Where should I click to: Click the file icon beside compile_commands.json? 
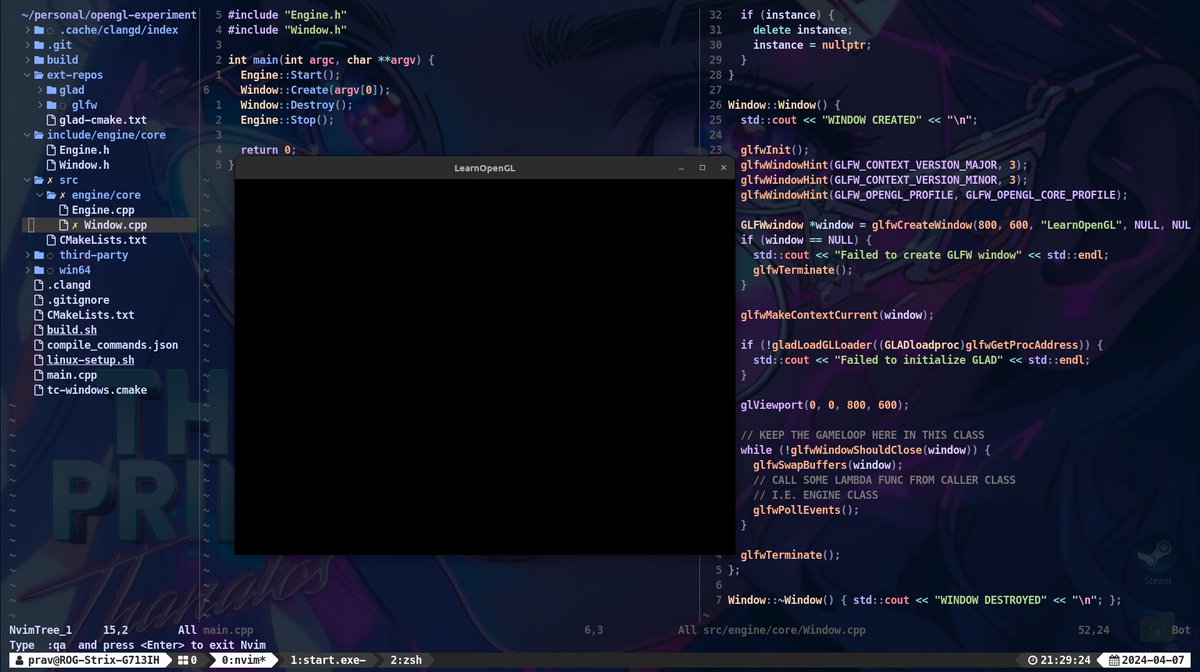40,345
